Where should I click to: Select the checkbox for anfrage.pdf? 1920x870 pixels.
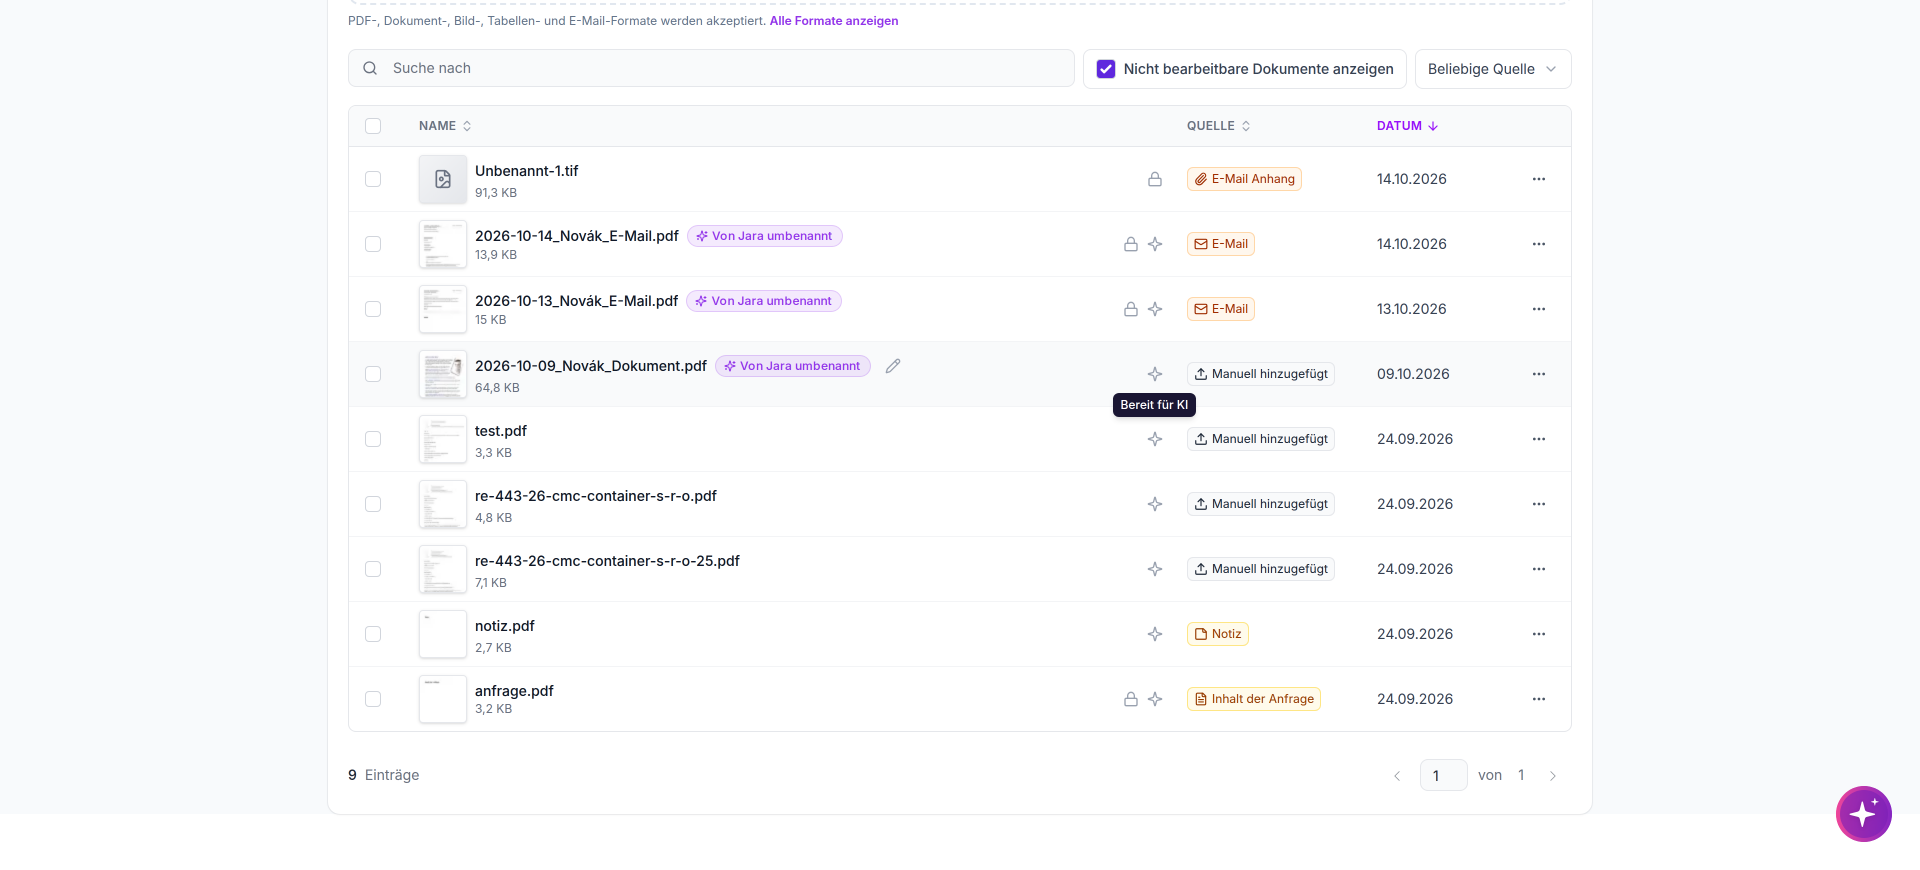(373, 699)
